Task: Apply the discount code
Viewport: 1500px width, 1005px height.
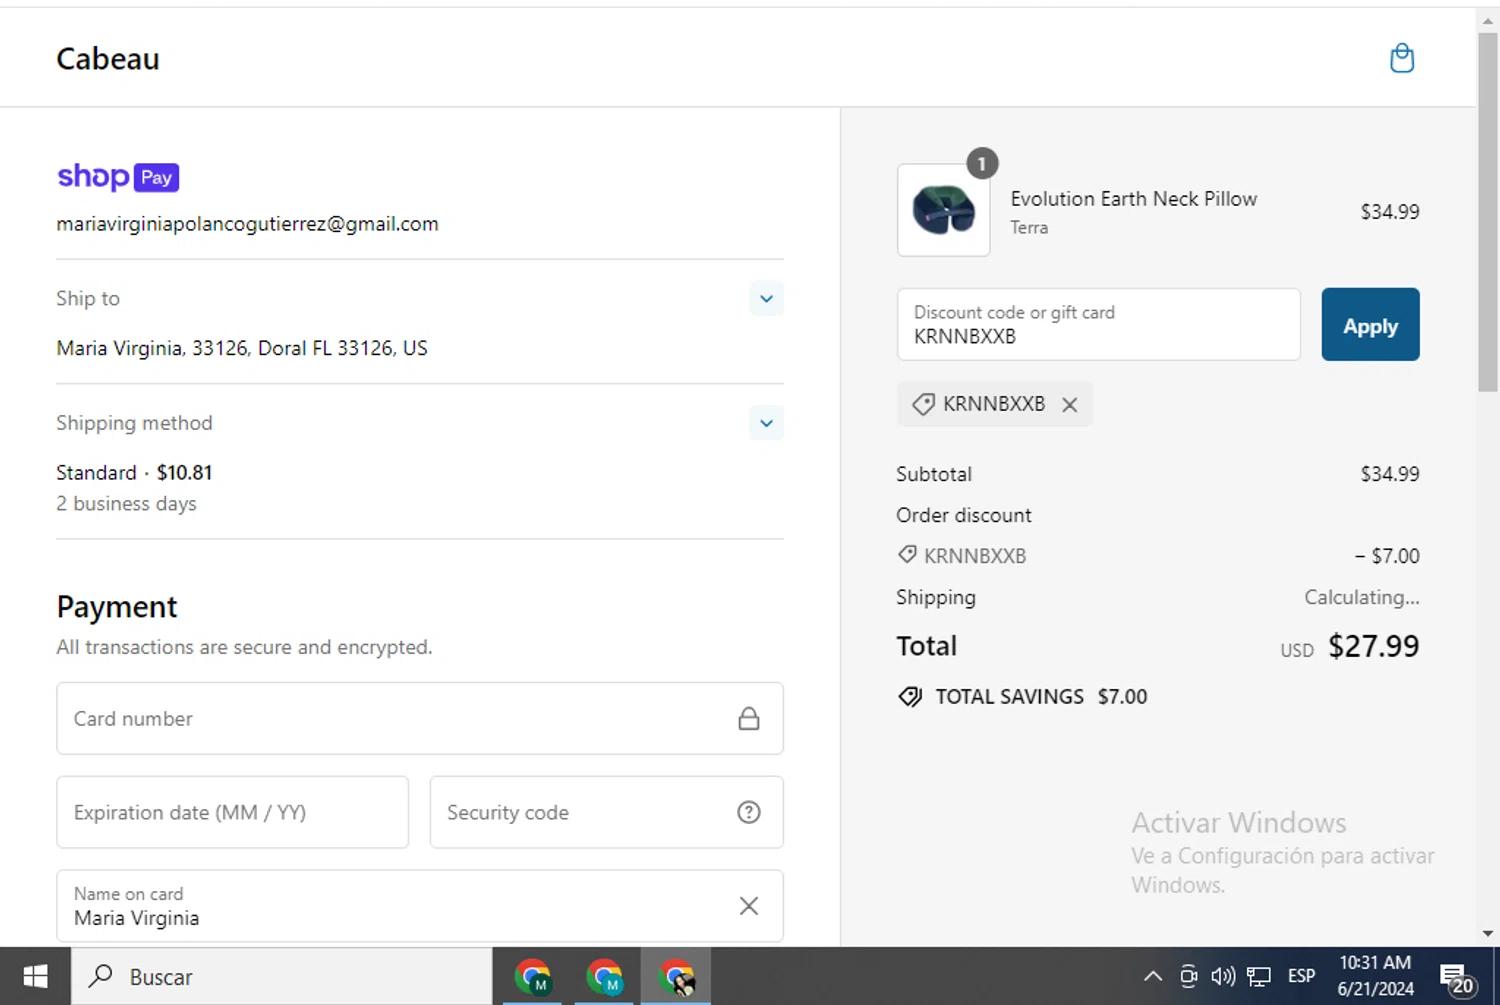Action: (1370, 325)
